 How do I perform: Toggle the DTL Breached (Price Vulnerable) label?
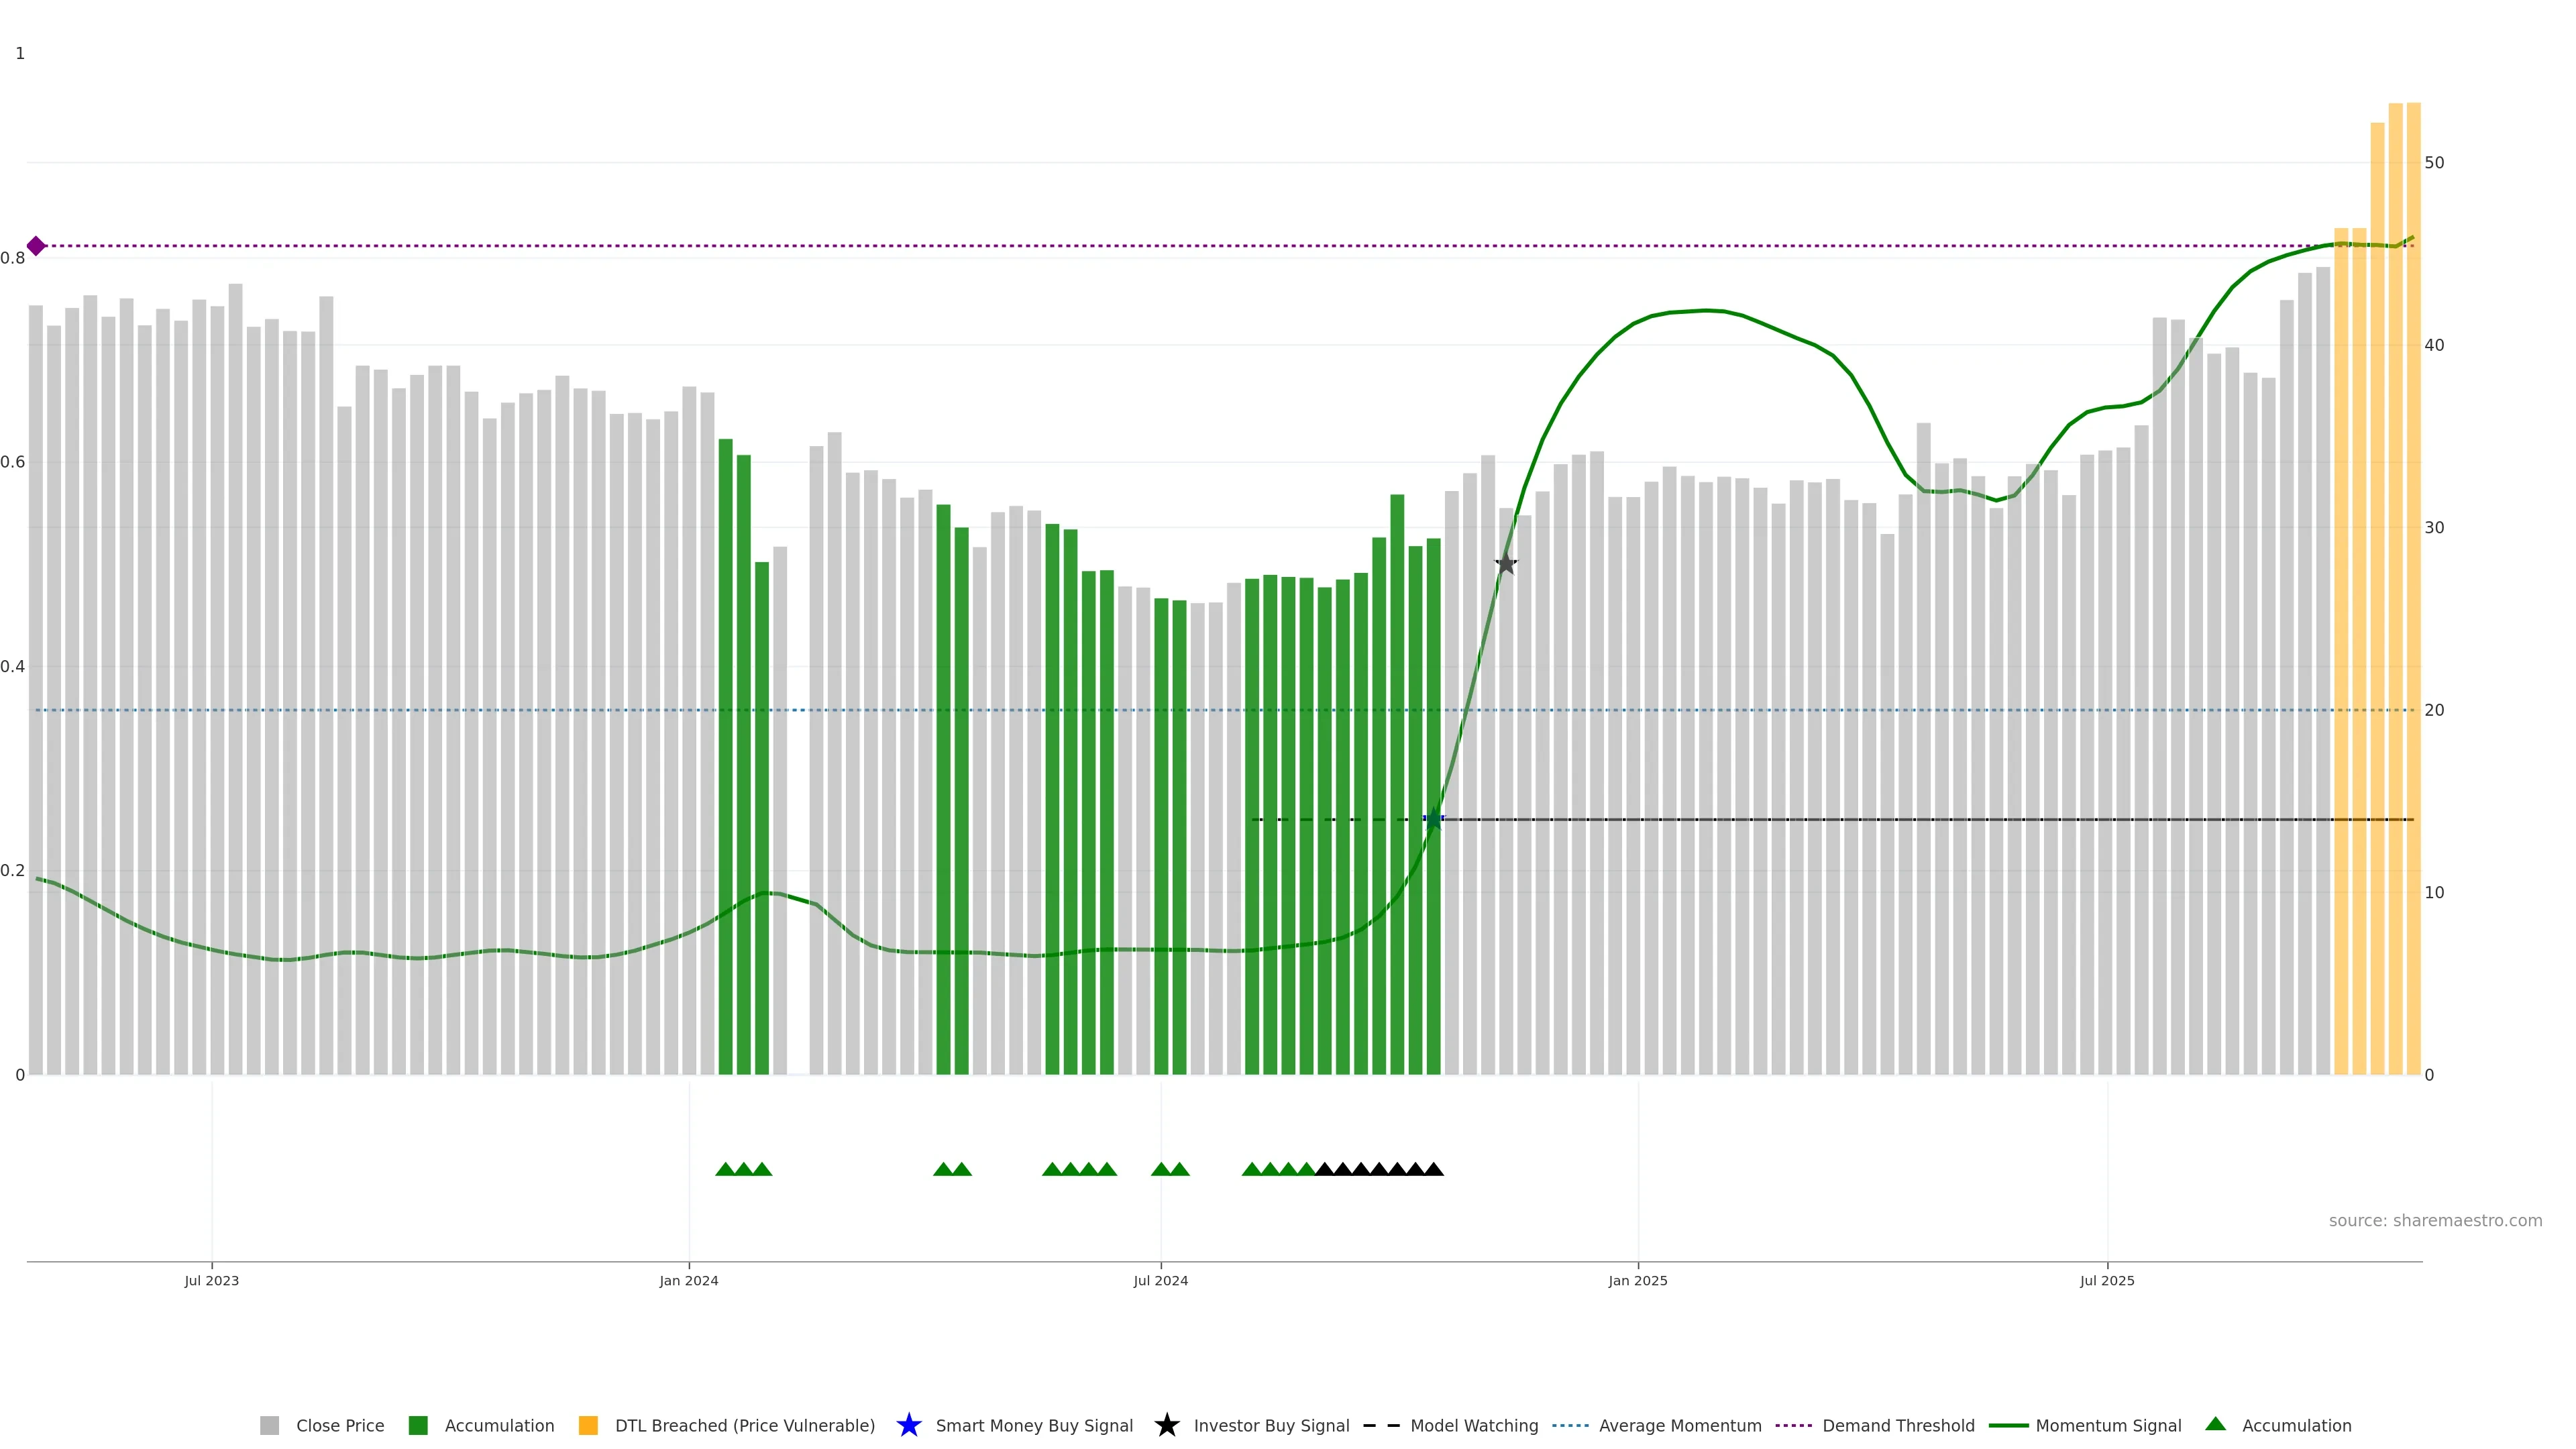(744, 1426)
